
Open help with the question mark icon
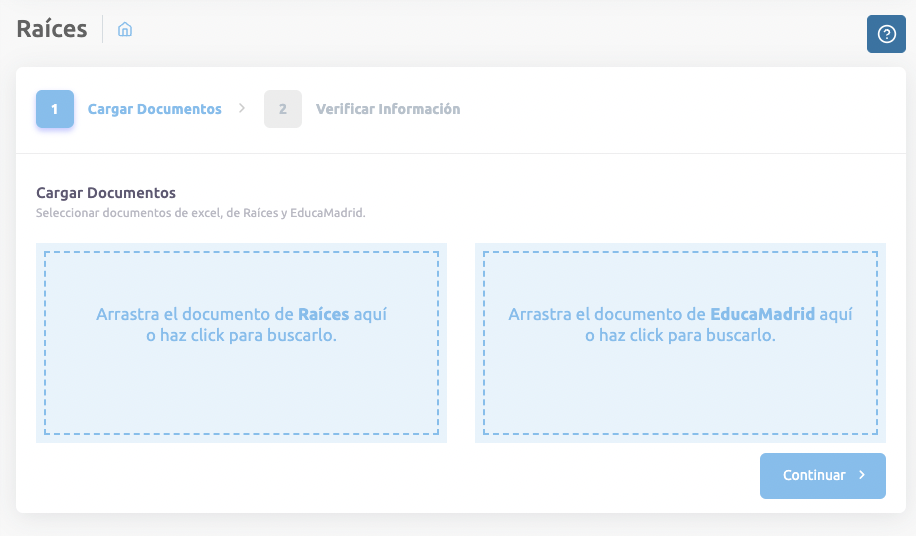886,34
